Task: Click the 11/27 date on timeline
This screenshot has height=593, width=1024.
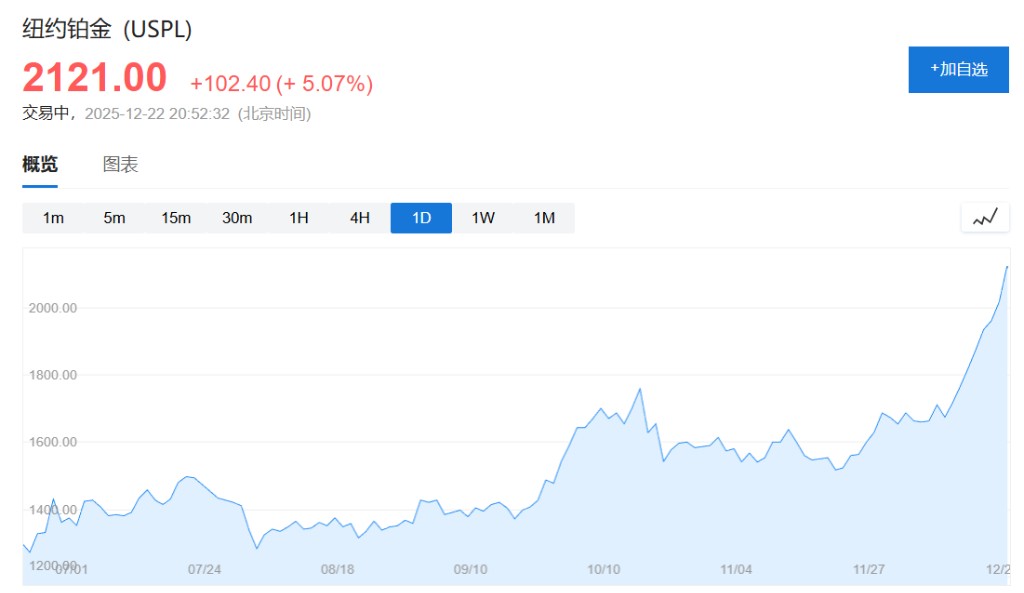Action: [870, 569]
